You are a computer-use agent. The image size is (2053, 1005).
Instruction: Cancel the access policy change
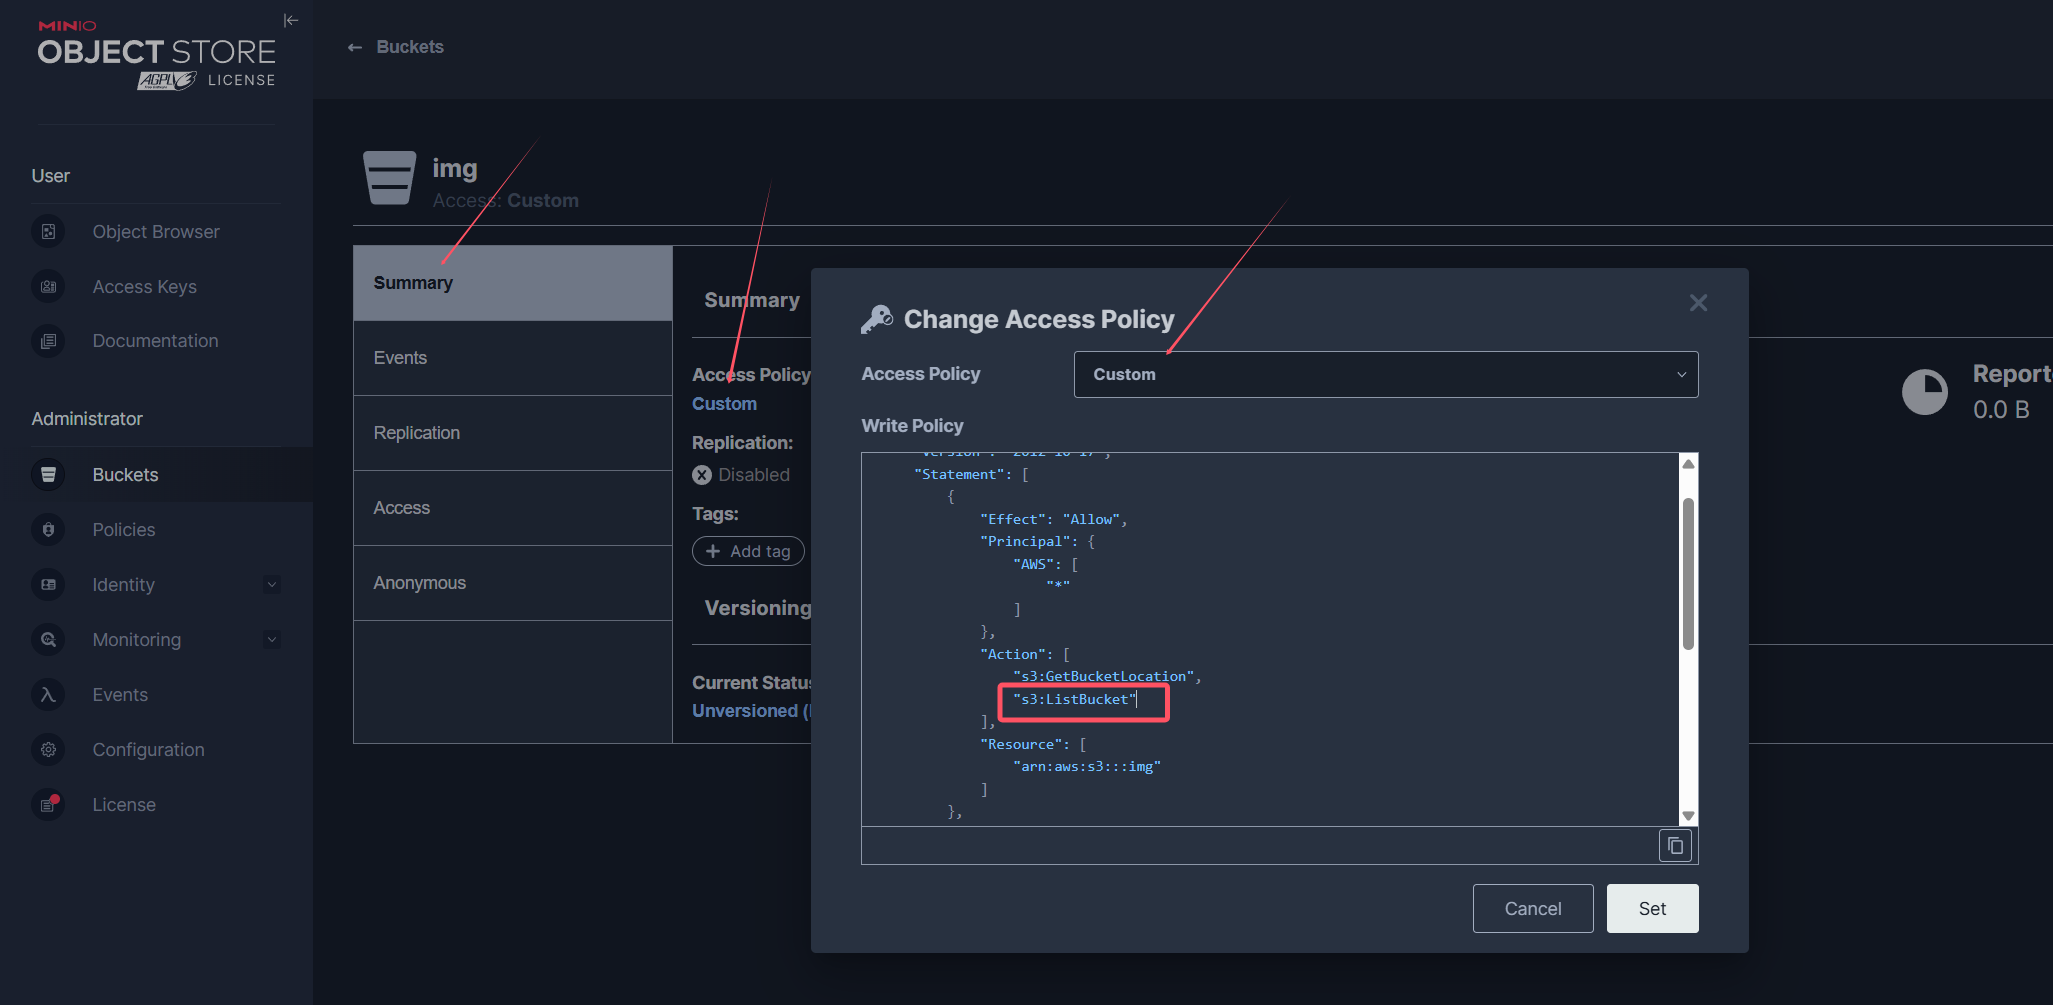click(x=1532, y=909)
